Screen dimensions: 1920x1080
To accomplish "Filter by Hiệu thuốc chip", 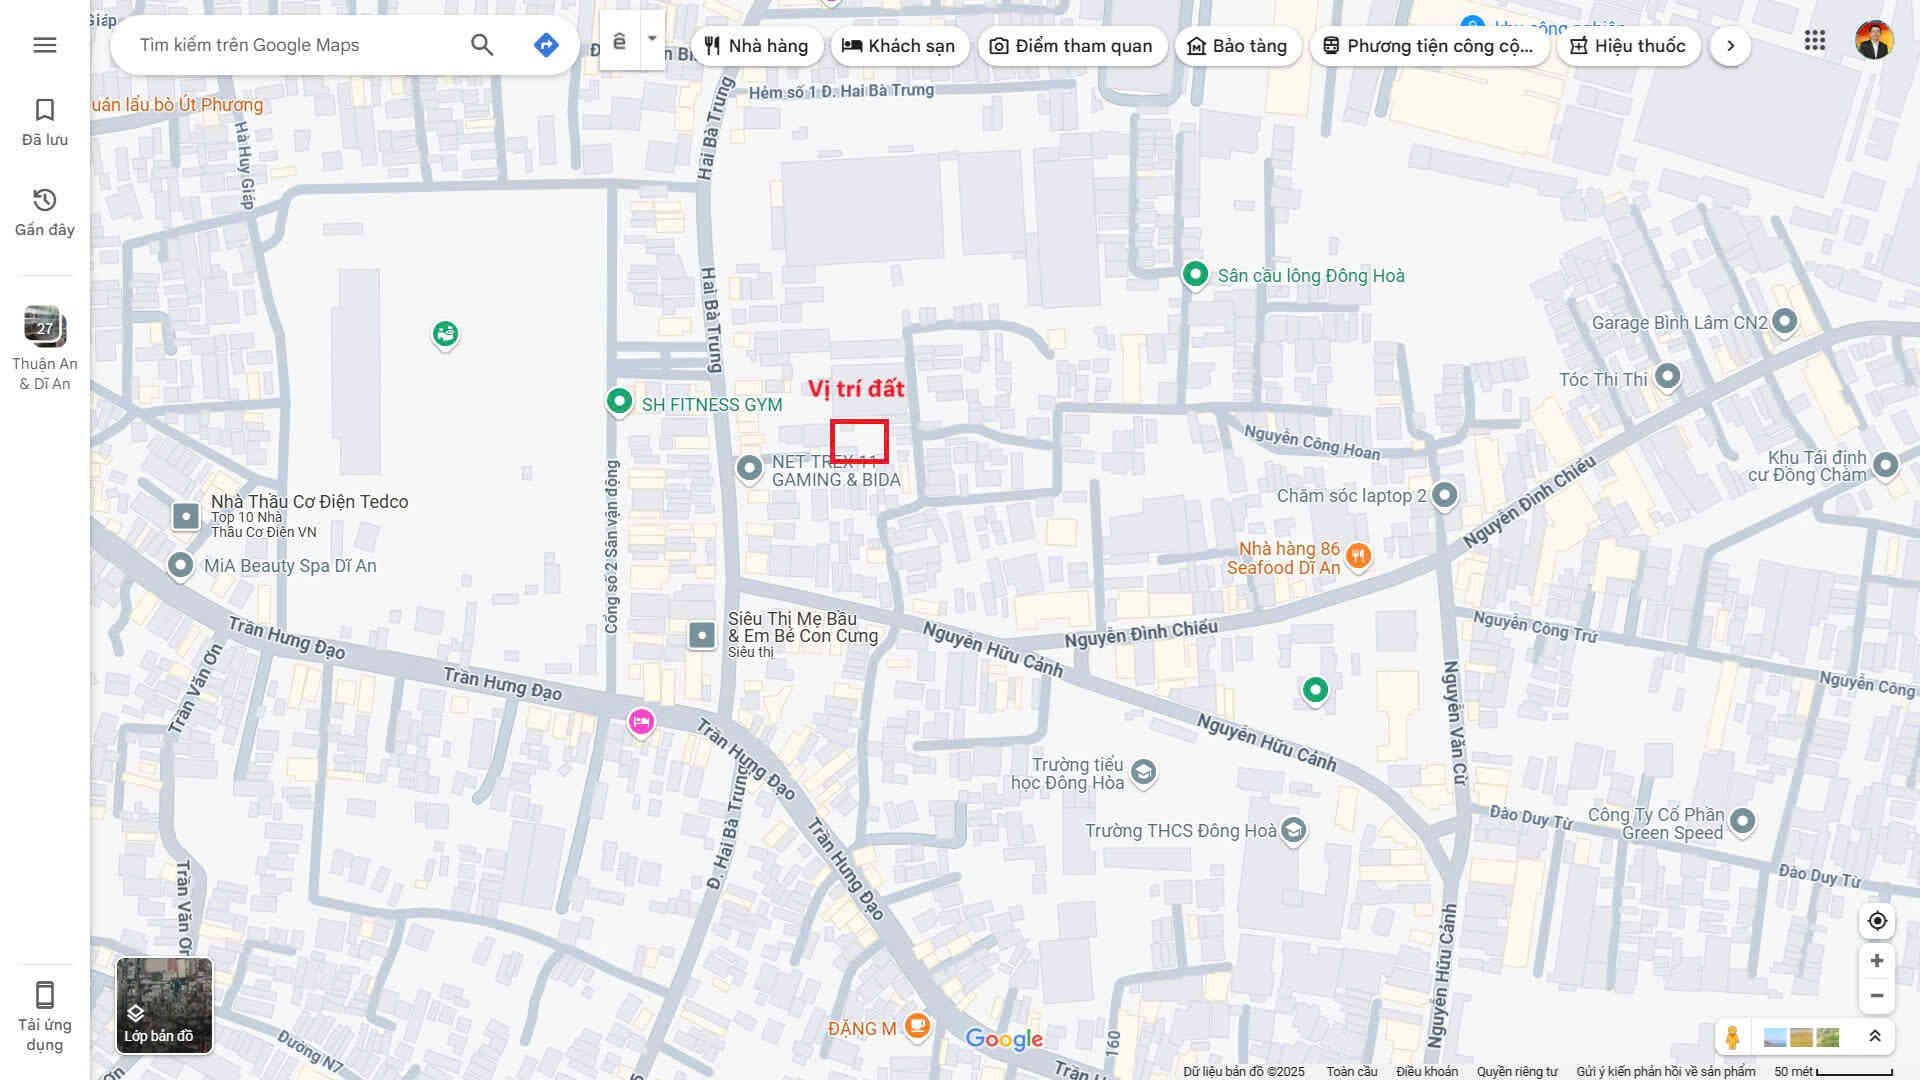I will click(1628, 46).
